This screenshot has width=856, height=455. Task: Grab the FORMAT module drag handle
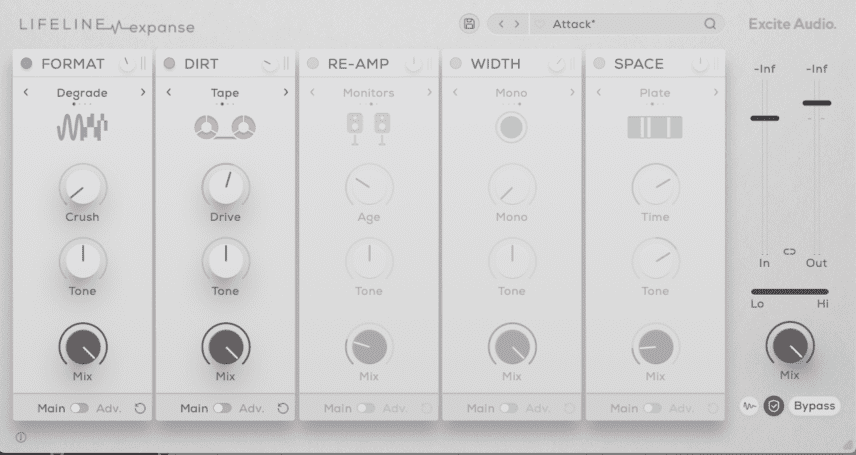pyautogui.click(x=143, y=63)
